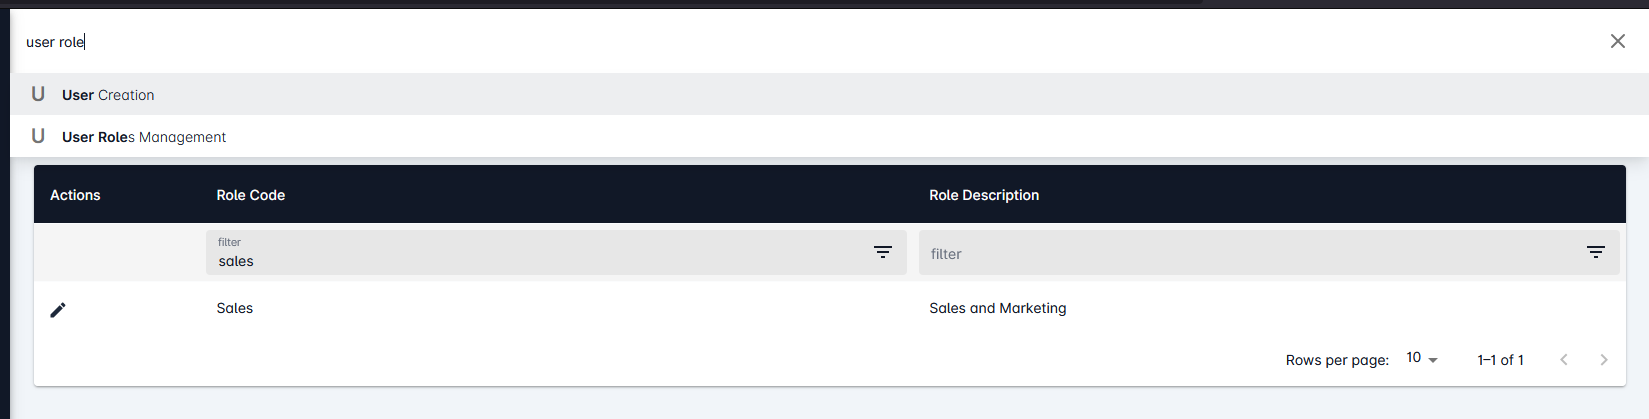This screenshot has width=1649, height=419.
Task: Click the 1–1 of 1 pagination label
Action: [1500, 360]
